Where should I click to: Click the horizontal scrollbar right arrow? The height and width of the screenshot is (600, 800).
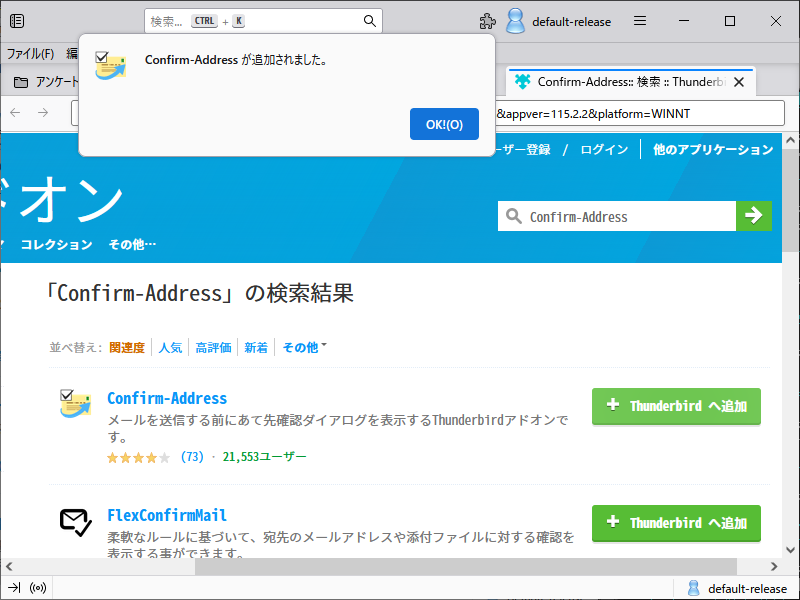774,566
